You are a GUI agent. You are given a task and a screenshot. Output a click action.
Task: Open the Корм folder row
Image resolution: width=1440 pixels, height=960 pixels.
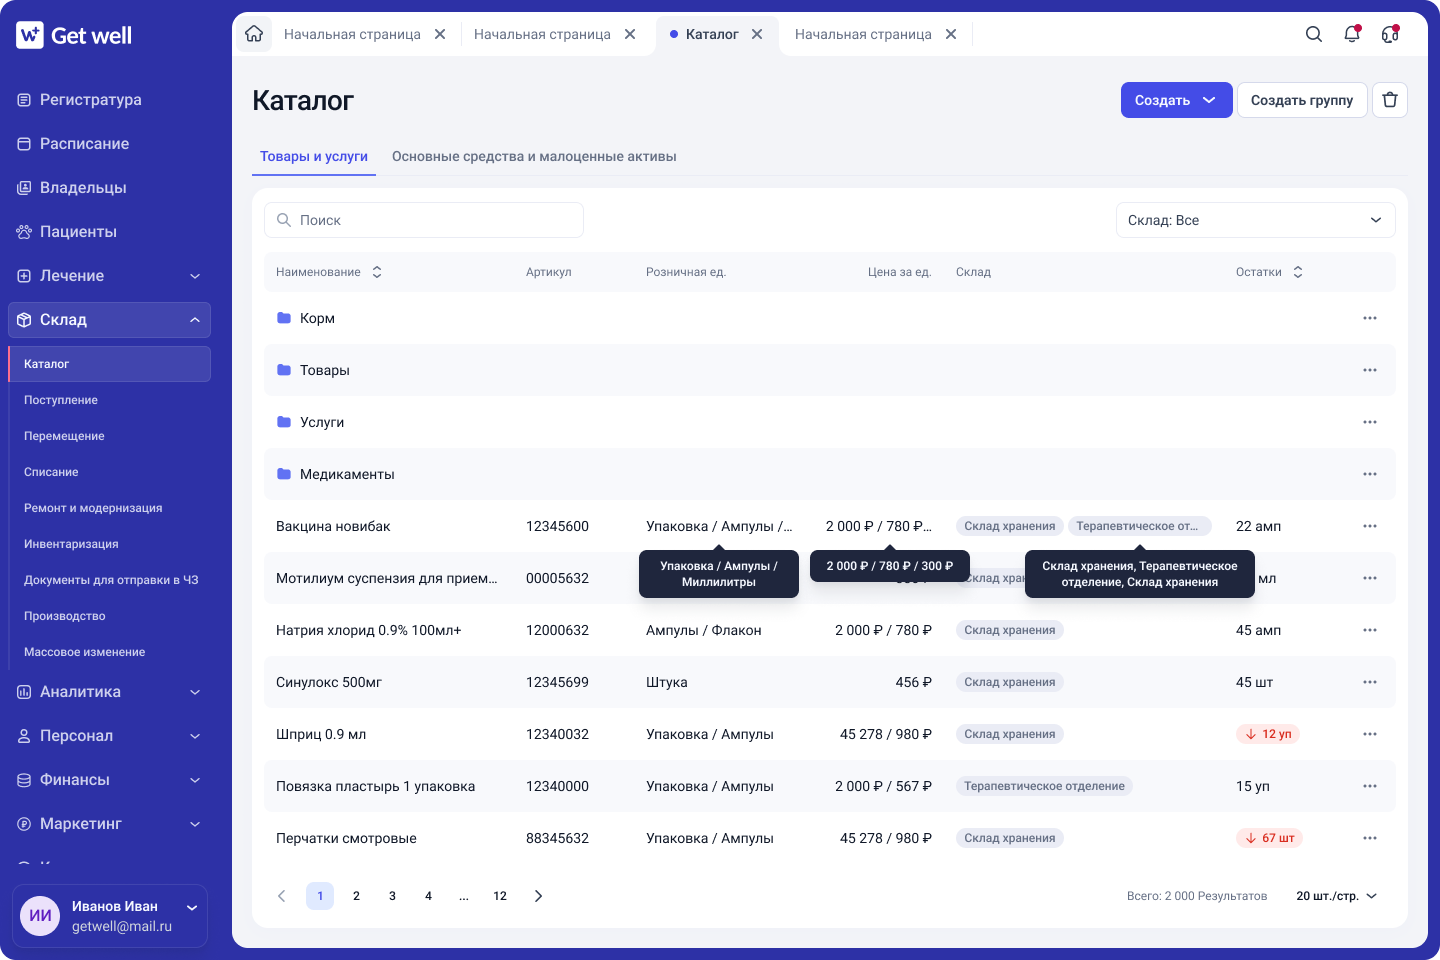(830, 318)
